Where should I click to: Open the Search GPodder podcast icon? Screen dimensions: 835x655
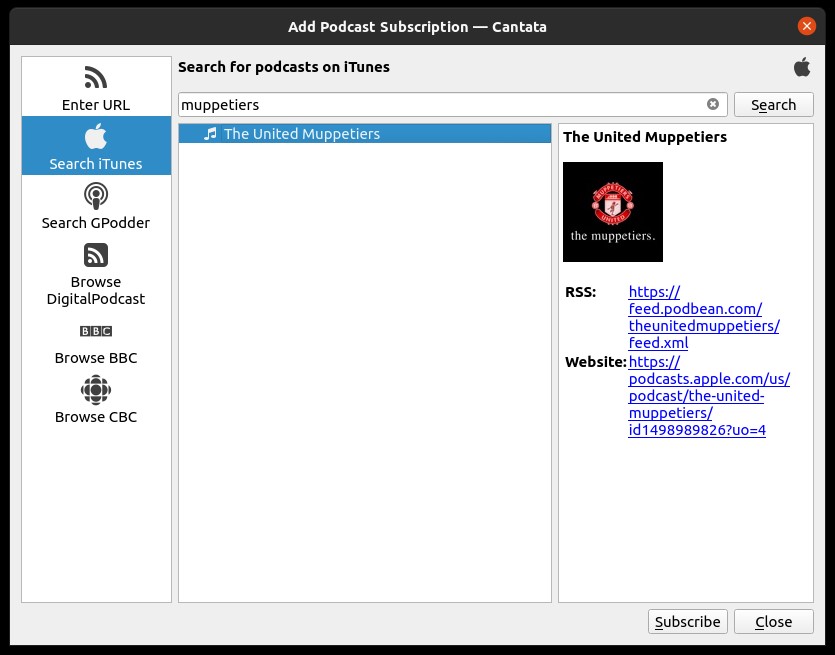click(96, 196)
